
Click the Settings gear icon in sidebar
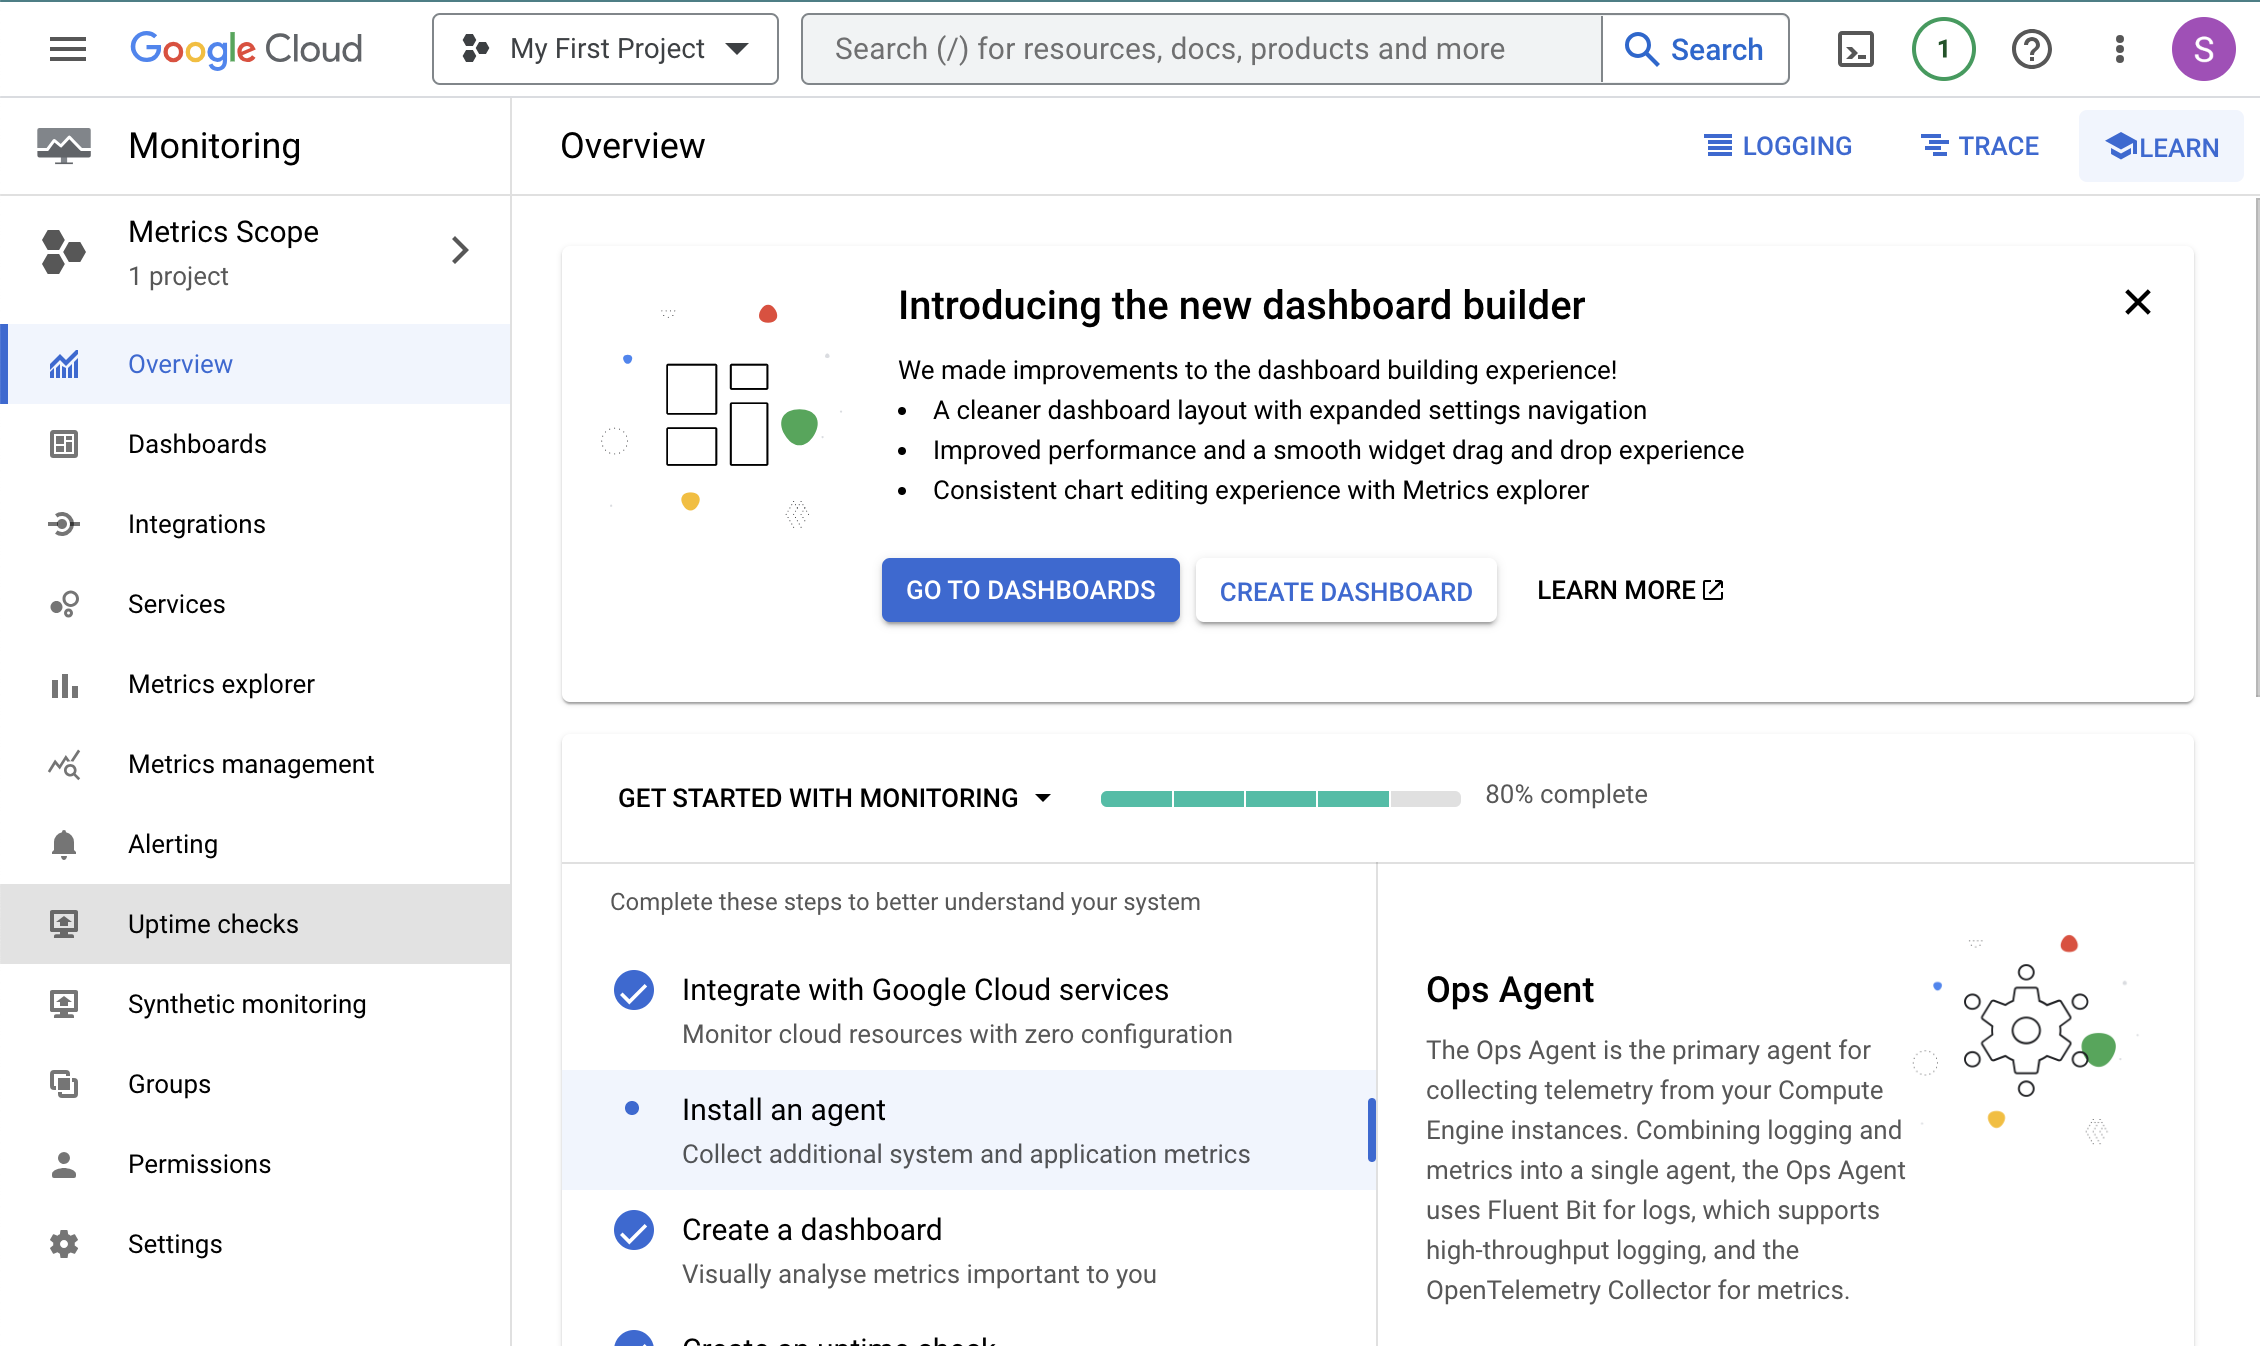point(64,1244)
